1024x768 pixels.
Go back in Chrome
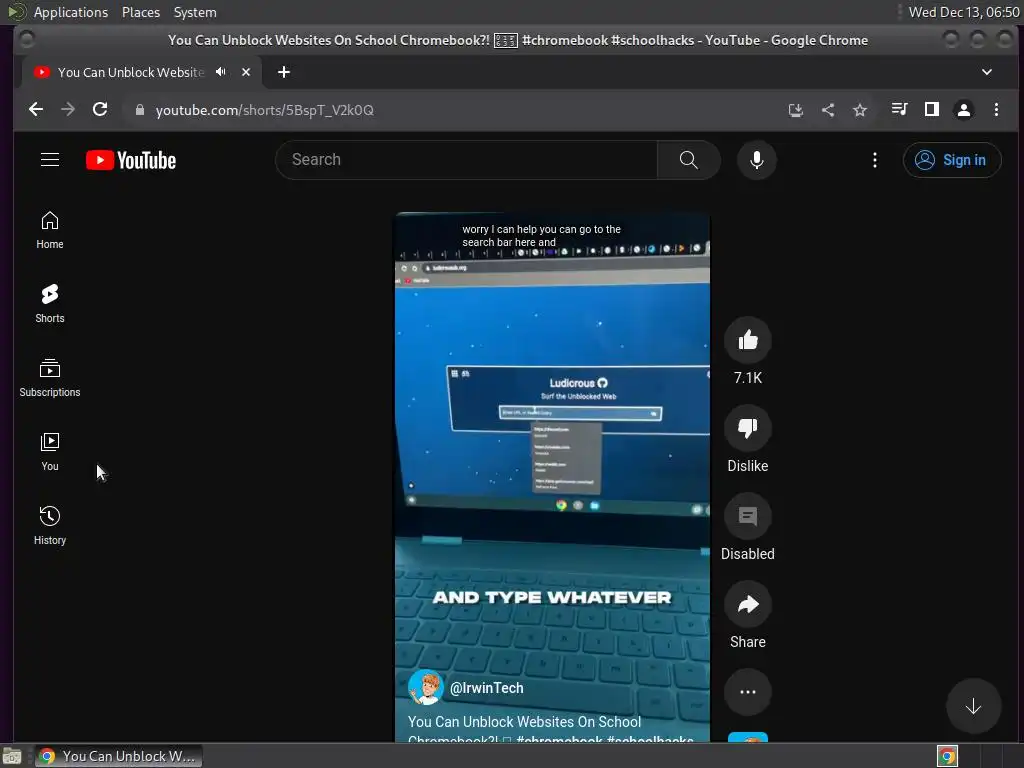tap(36, 110)
